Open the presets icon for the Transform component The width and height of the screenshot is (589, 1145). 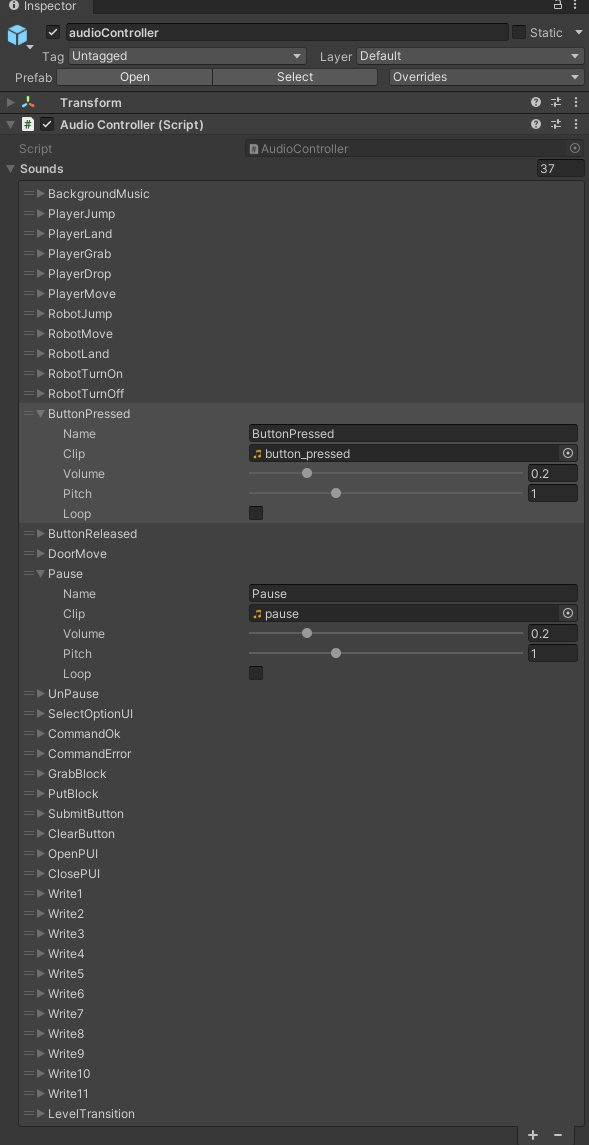(556, 102)
